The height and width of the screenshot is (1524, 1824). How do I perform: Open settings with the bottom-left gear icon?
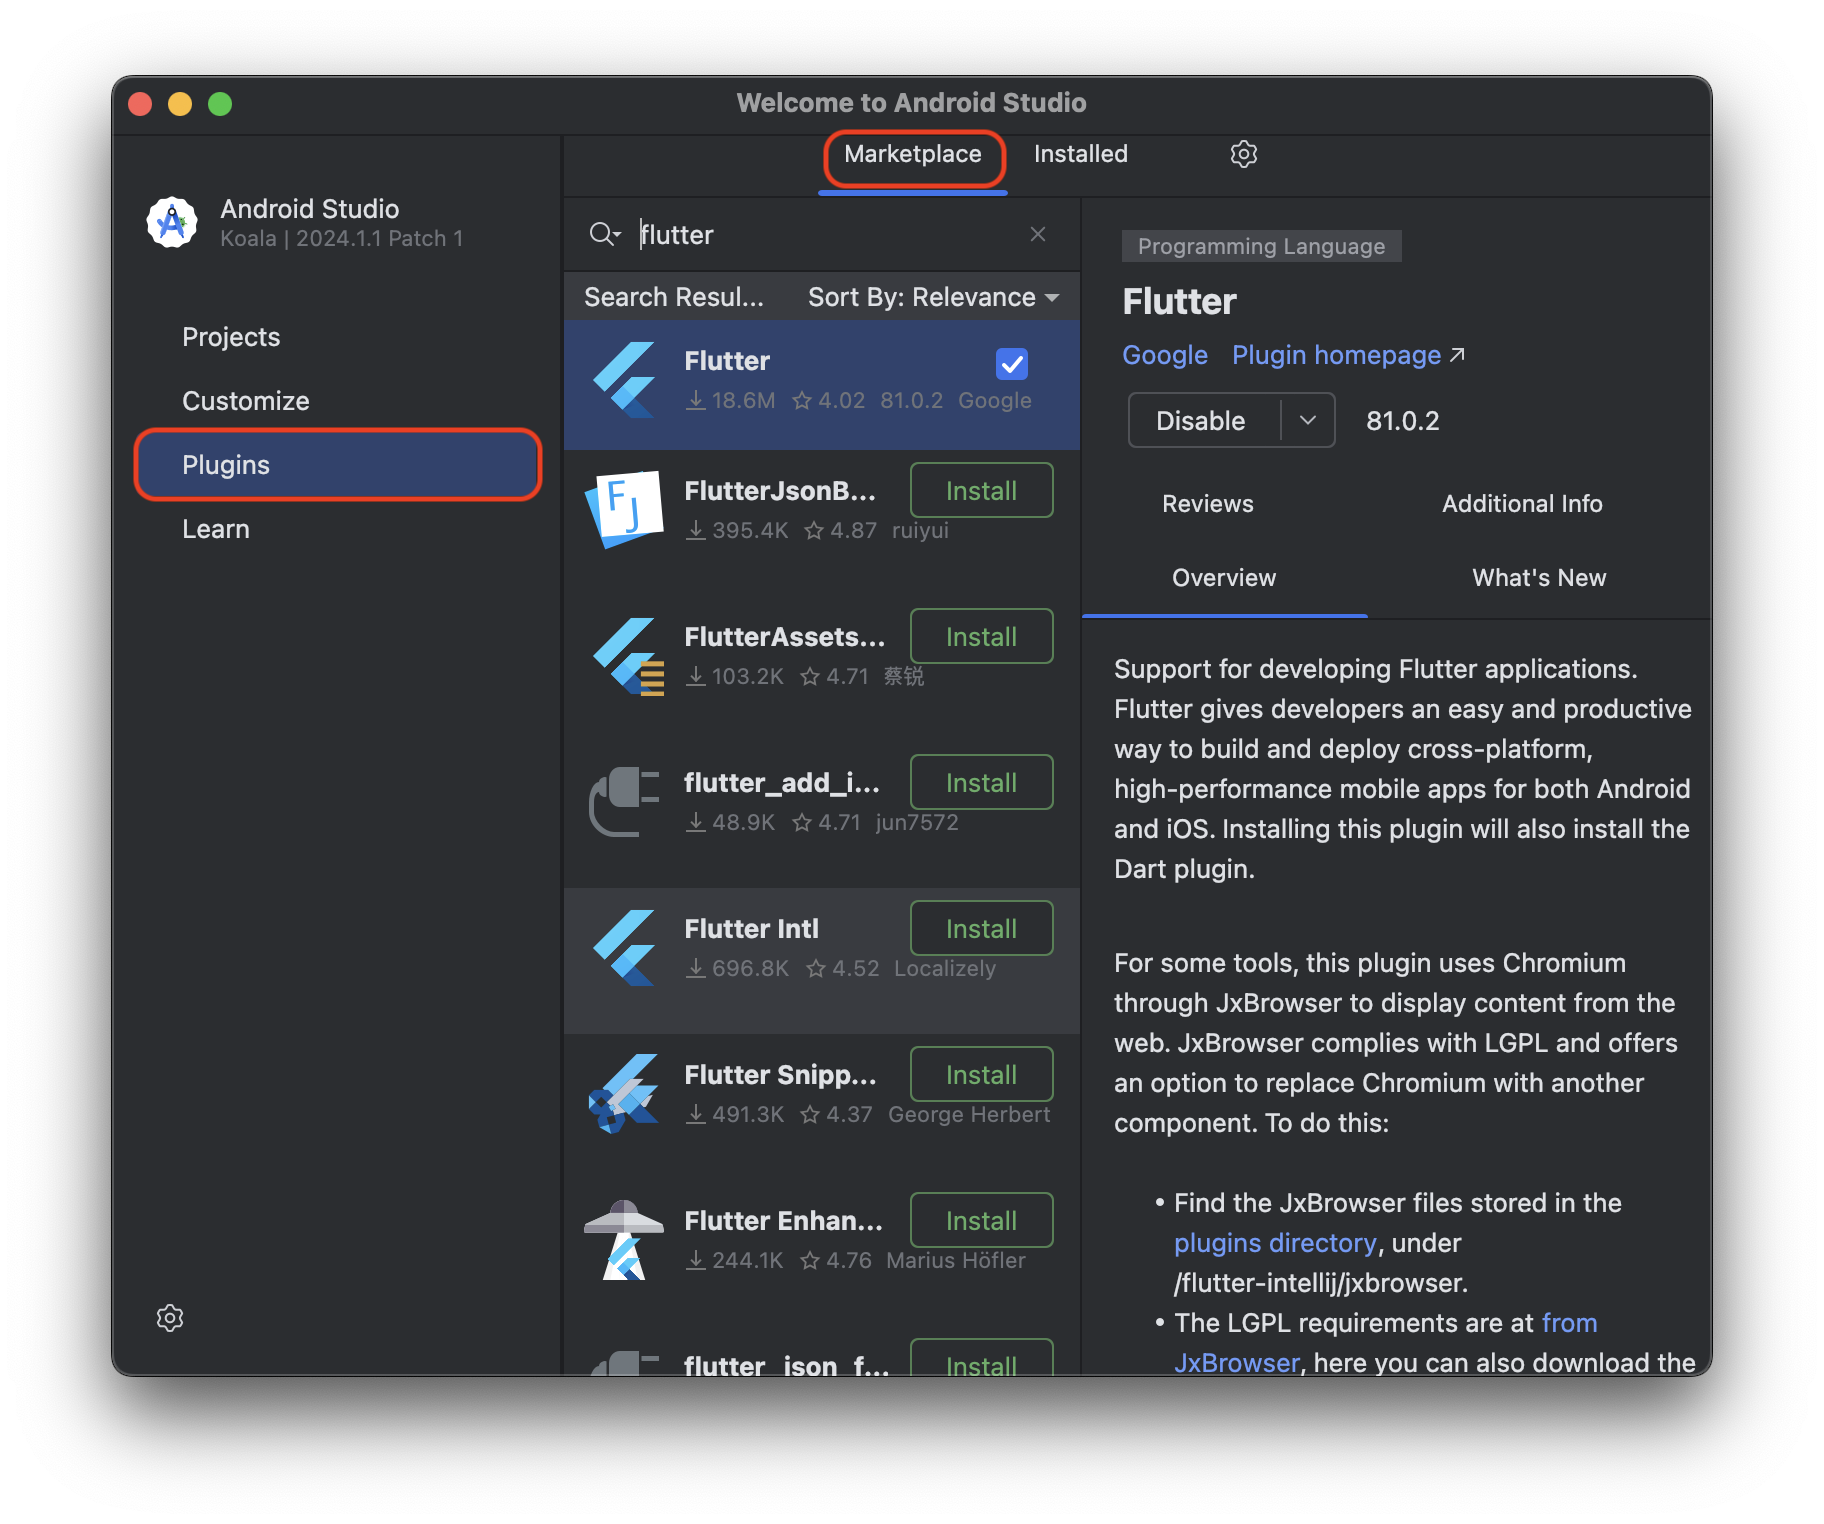pos(169,1317)
